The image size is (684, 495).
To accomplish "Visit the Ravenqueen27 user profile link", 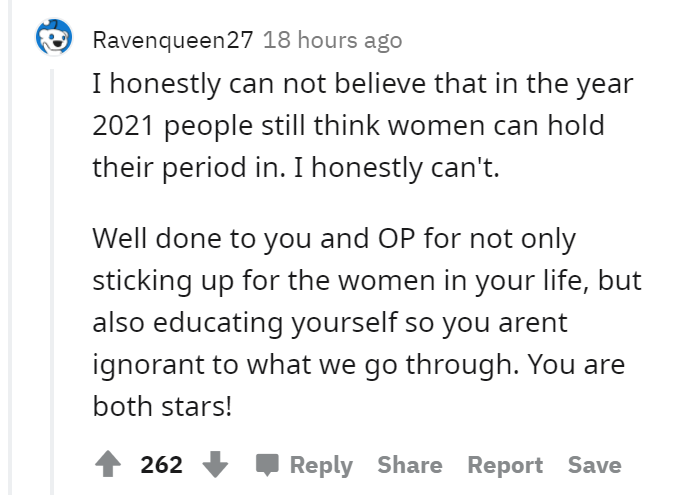I will click(x=173, y=40).
